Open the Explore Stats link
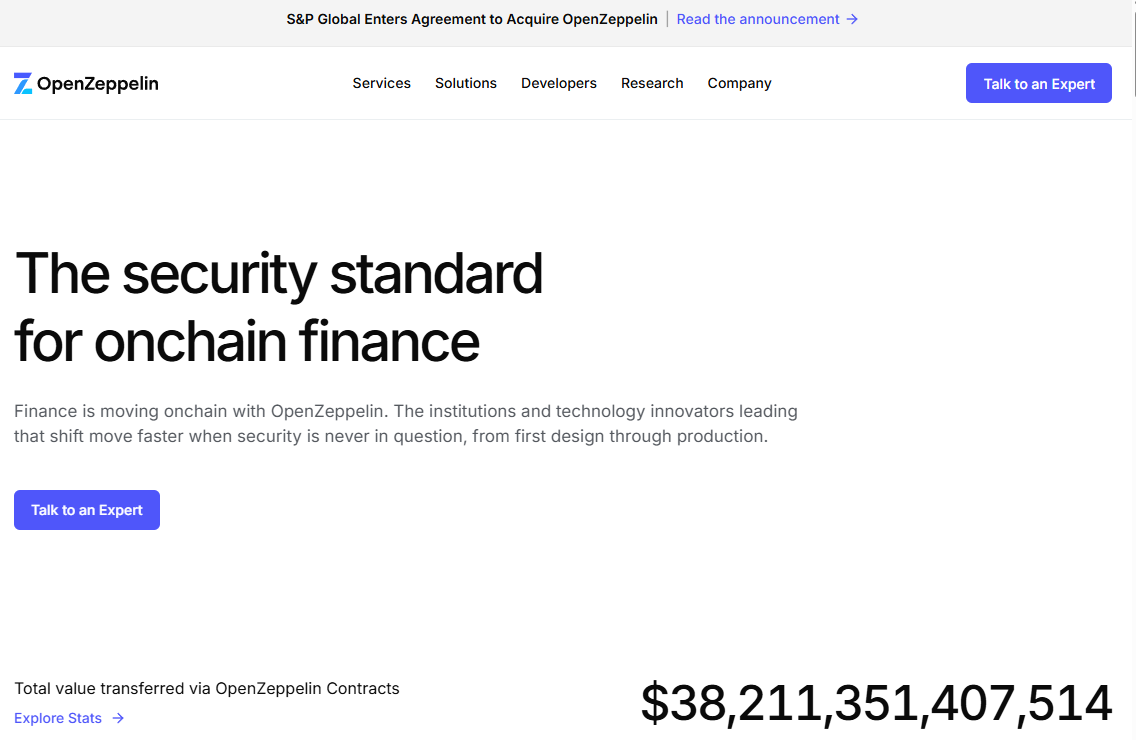1136x740 pixels. 58,718
